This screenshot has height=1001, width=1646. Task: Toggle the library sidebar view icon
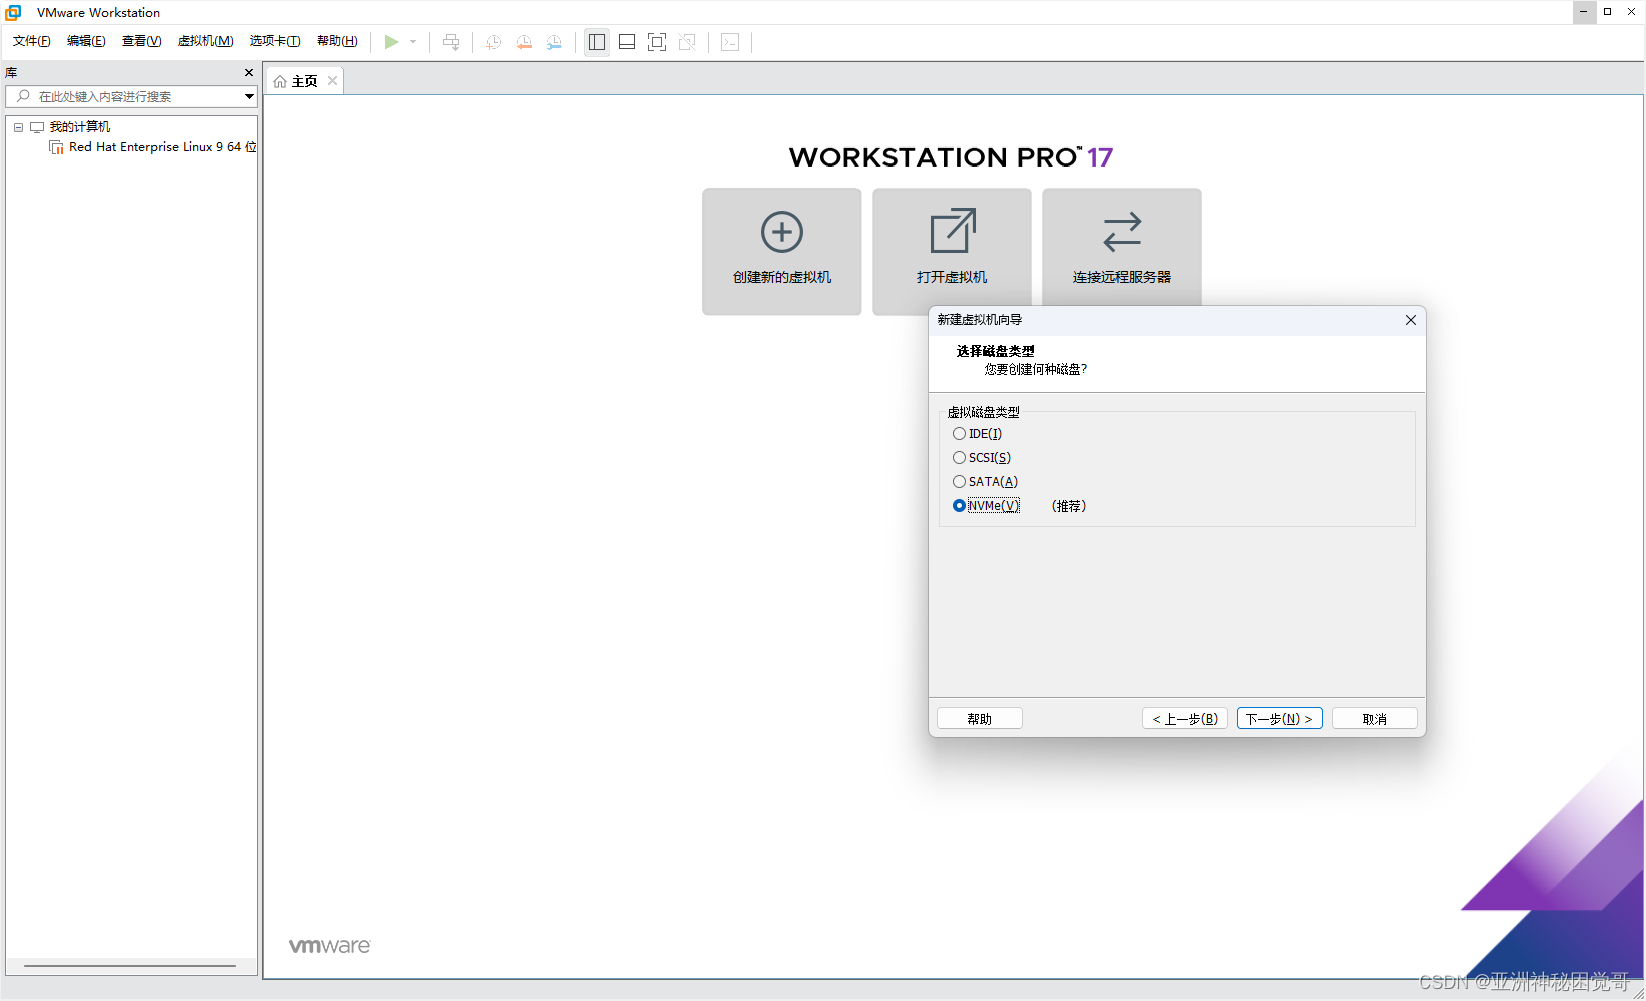point(597,42)
